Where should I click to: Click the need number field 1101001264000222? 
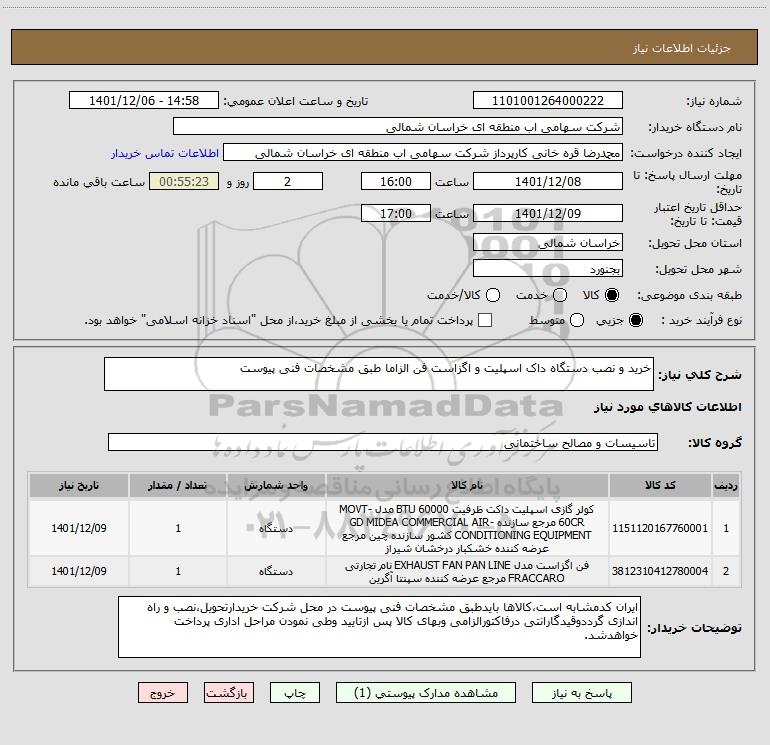point(548,100)
